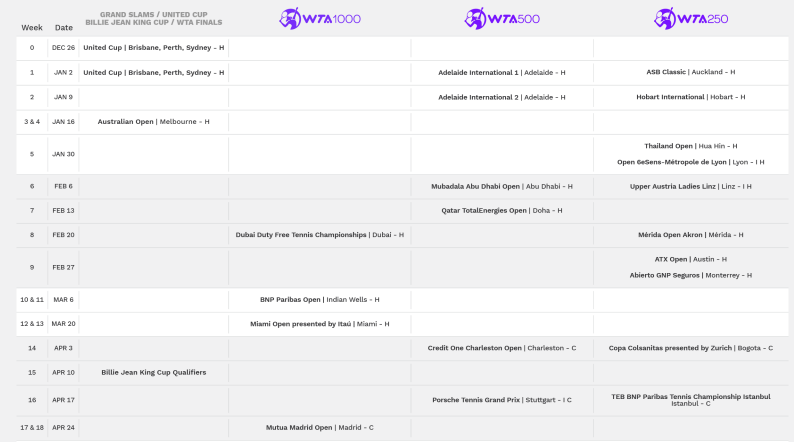Click the FEB 27 date cell
Screen dimensions: 794x442
click(63, 267)
